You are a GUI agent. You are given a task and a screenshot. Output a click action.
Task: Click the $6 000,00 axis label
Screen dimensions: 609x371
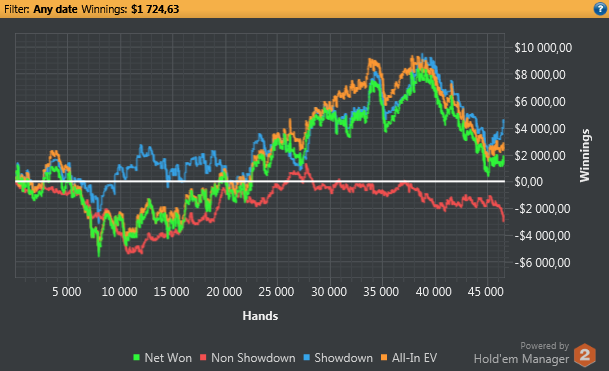coord(540,102)
